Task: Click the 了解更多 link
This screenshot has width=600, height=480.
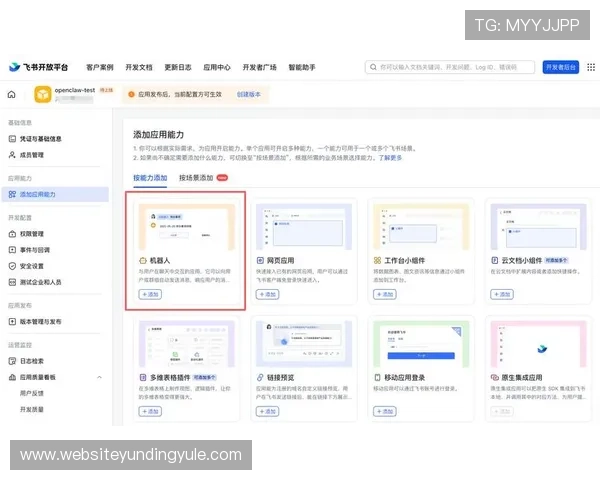Action: pos(390,158)
